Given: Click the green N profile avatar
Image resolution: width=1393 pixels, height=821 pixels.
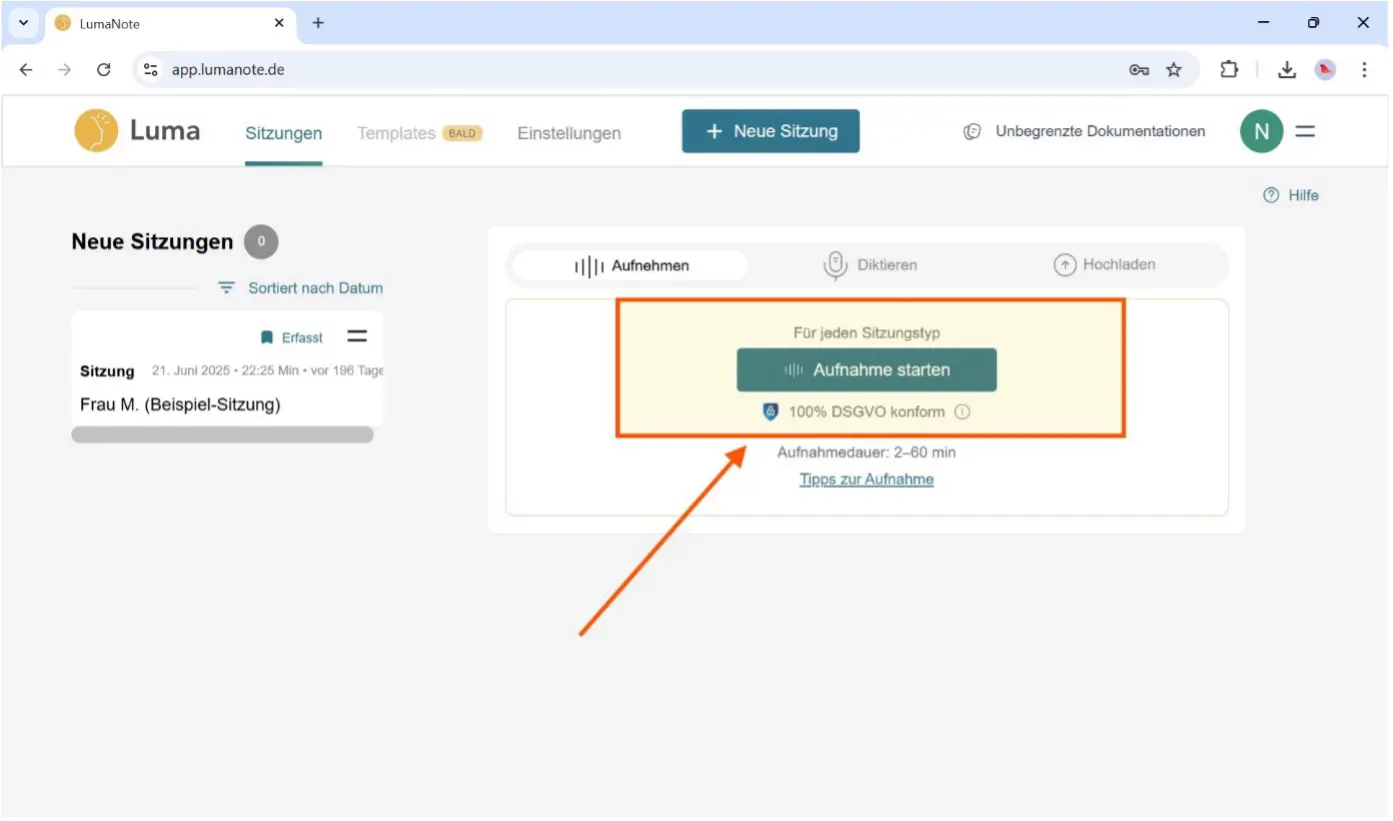Looking at the screenshot, I should click(1261, 132).
